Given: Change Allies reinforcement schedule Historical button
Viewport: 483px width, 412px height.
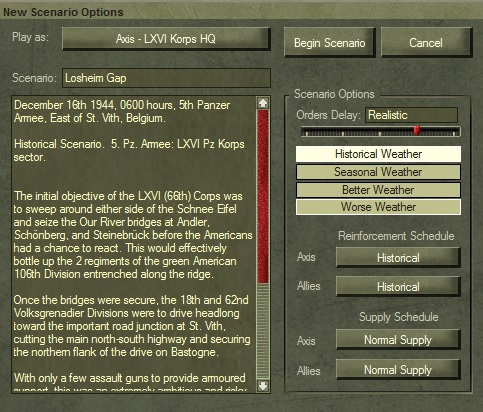Looking at the screenshot, I should pyautogui.click(x=398, y=287).
